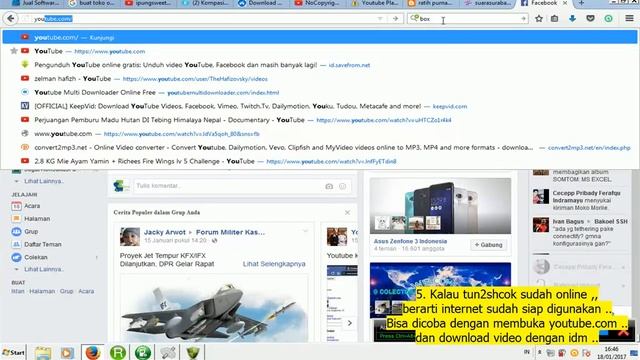The width and height of the screenshot is (640, 360).
Task: Choose 'Pengunduh YouTube online gratis' suggestion
Action: point(320,65)
